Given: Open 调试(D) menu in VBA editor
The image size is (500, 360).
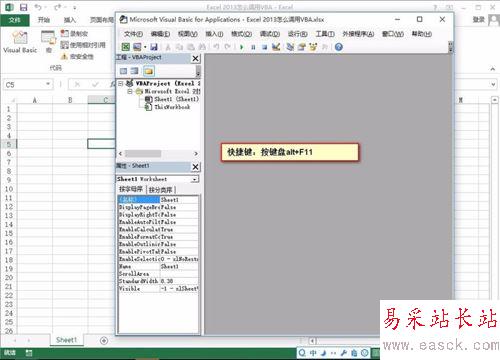Looking at the screenshot, I should (x=270, y=34).
